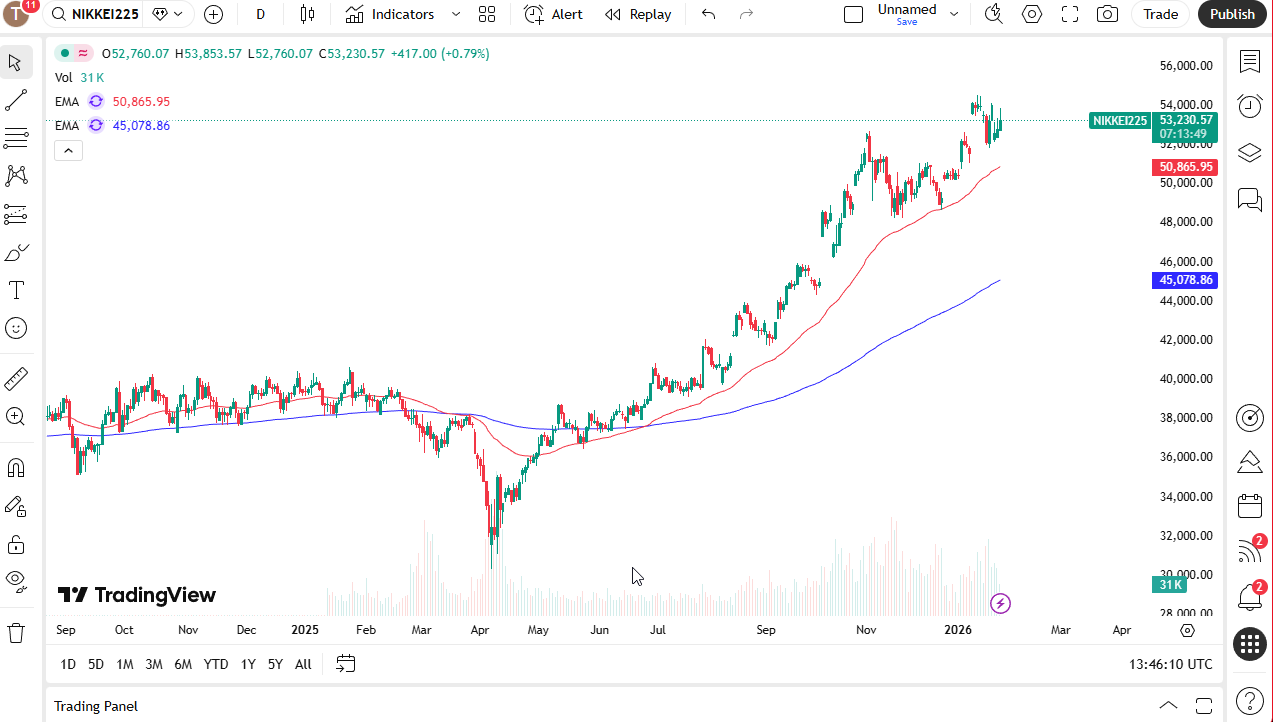This screenshot has width=1273, height=722.
Task: Click the Trade button
Action: [1161, 14]
